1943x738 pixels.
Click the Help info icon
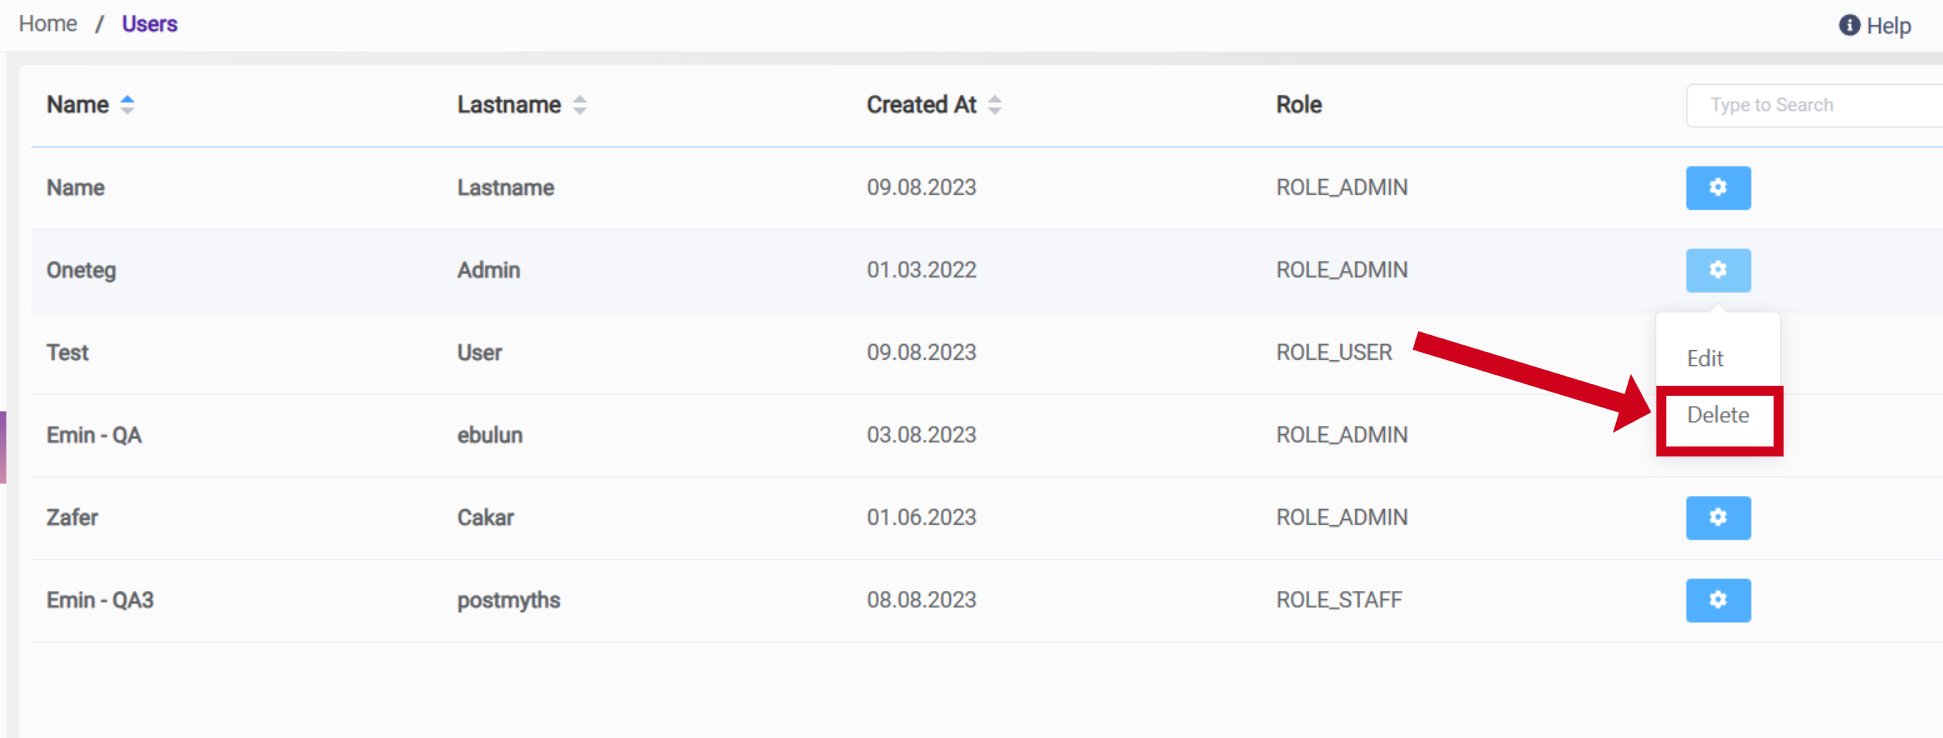pos(1849,25)
